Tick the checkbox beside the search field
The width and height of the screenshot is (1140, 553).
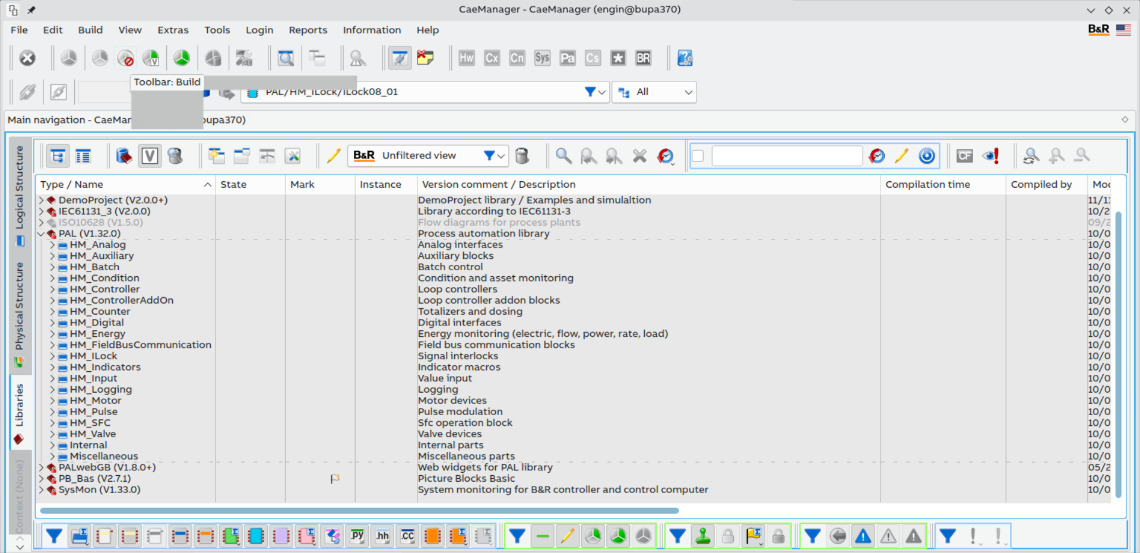[x=698, y=156]
